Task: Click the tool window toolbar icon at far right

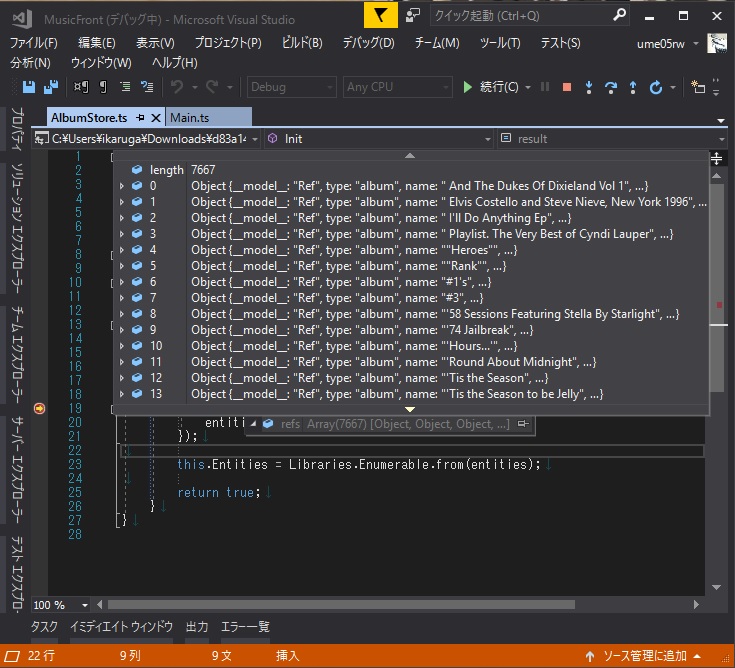Action: (x=698, y=87)
